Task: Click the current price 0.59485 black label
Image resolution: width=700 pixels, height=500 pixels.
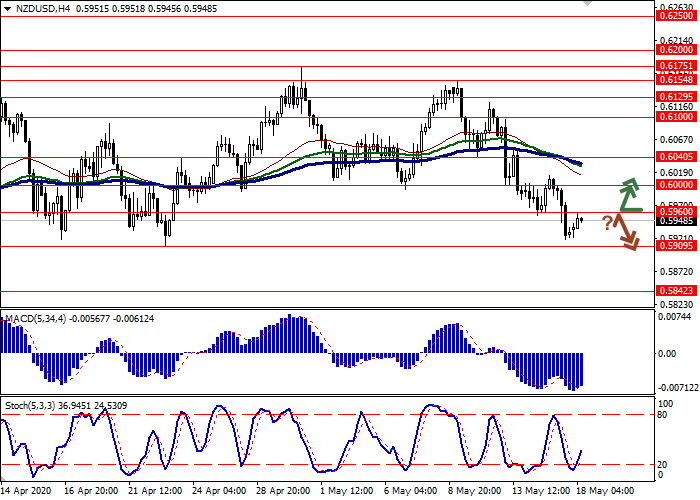Action: coord(675,221)
